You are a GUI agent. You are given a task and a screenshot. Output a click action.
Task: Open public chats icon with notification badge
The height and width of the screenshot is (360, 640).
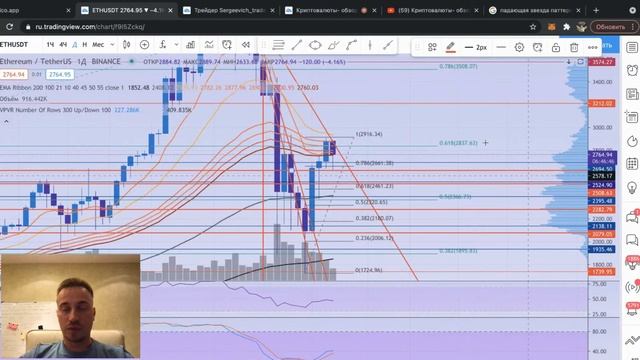[x=632, y=216]
